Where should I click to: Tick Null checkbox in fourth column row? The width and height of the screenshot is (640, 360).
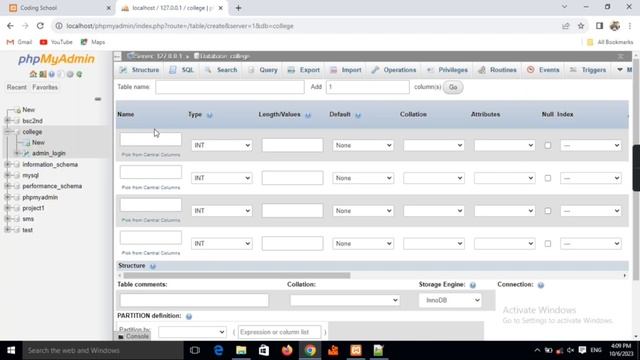pyautogui.click(x=548, y=244)
